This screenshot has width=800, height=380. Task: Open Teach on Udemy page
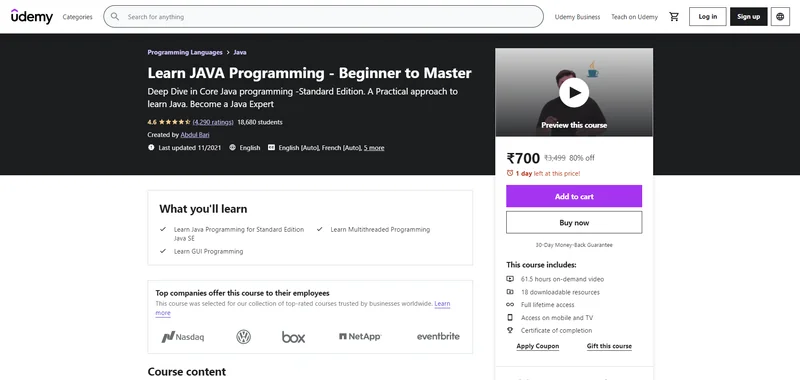pyautogui.click(x=635, y=17)
